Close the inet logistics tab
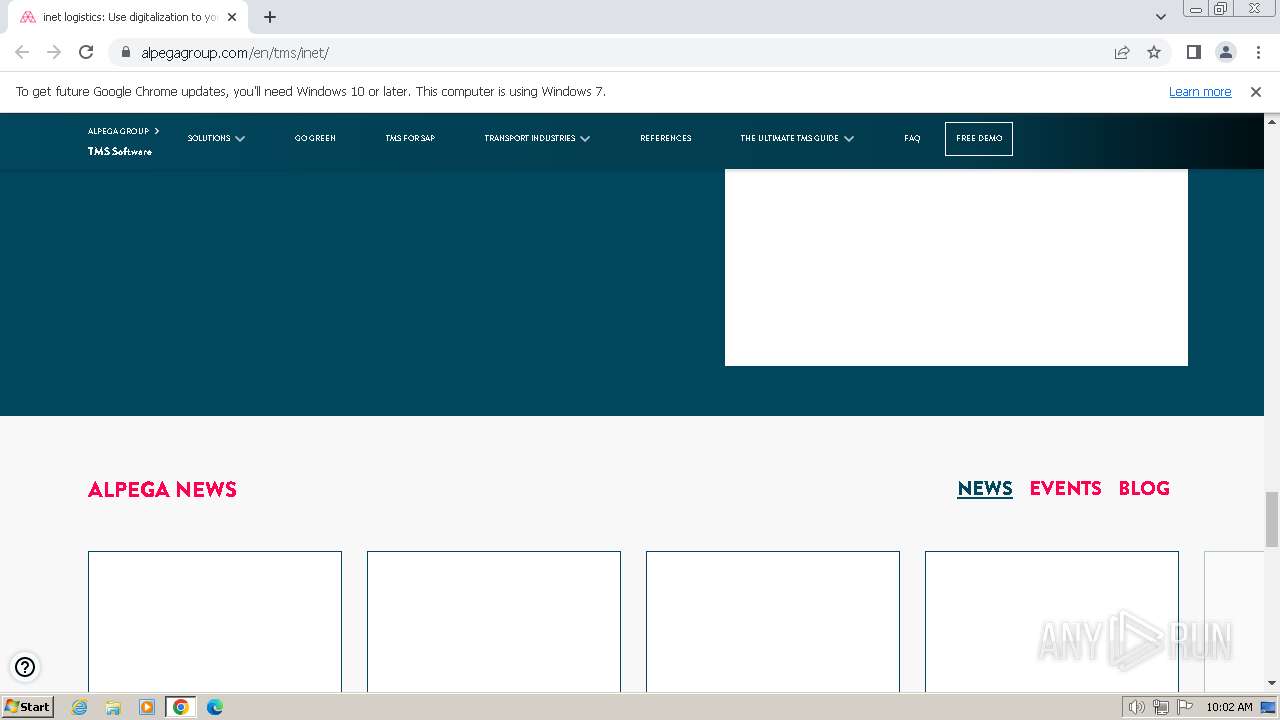 232,17
